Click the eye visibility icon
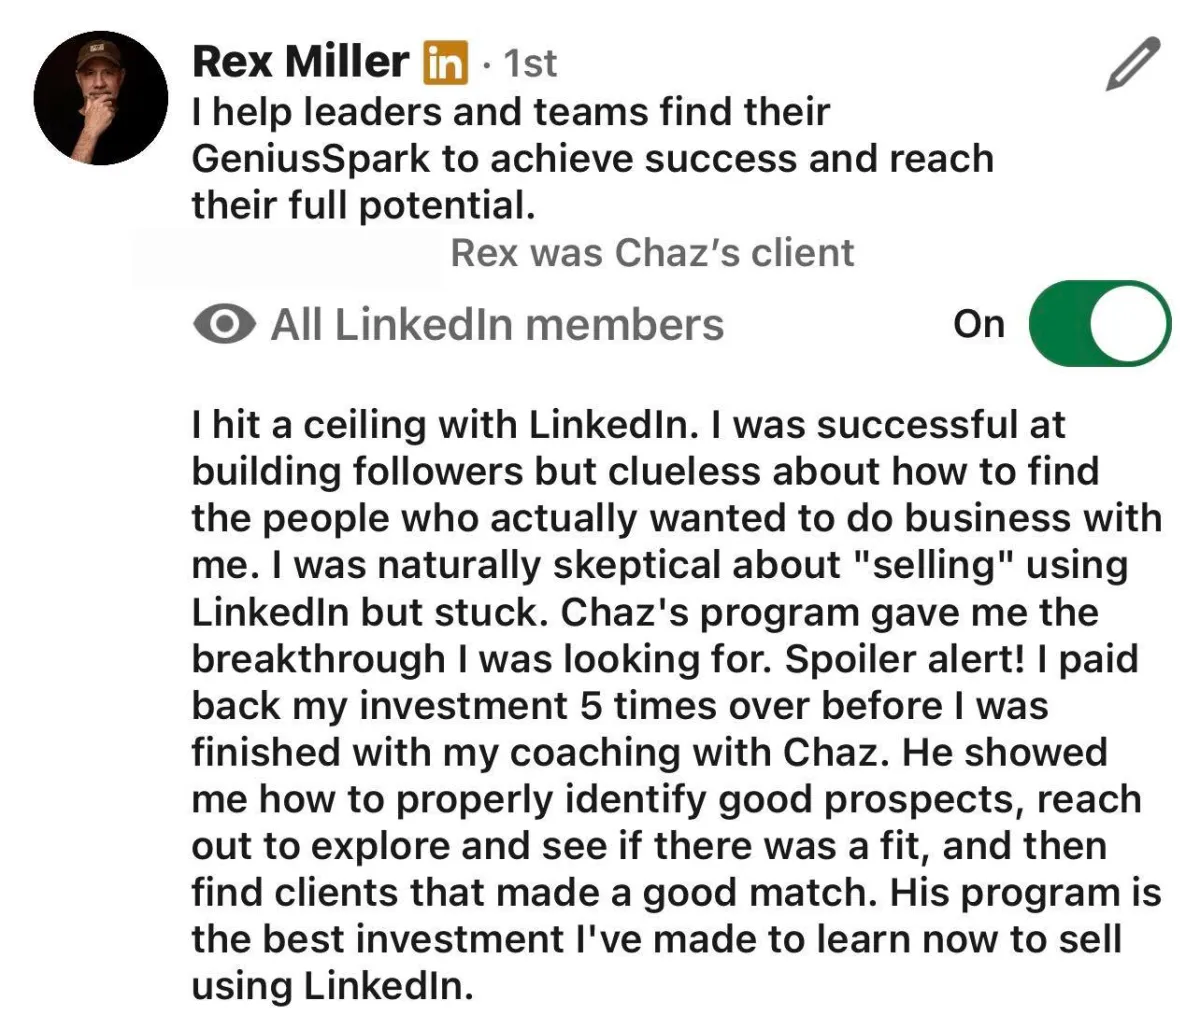 [x=223, y=325]
